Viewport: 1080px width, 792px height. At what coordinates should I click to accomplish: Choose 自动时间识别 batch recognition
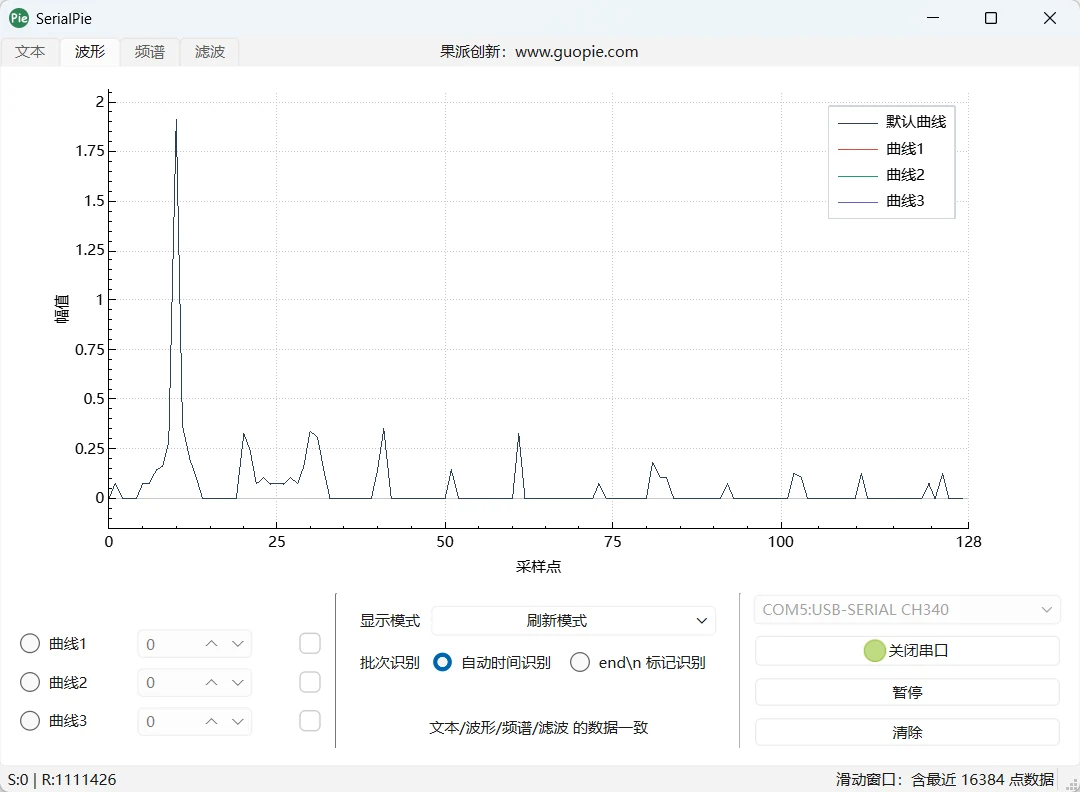point(442,663)
